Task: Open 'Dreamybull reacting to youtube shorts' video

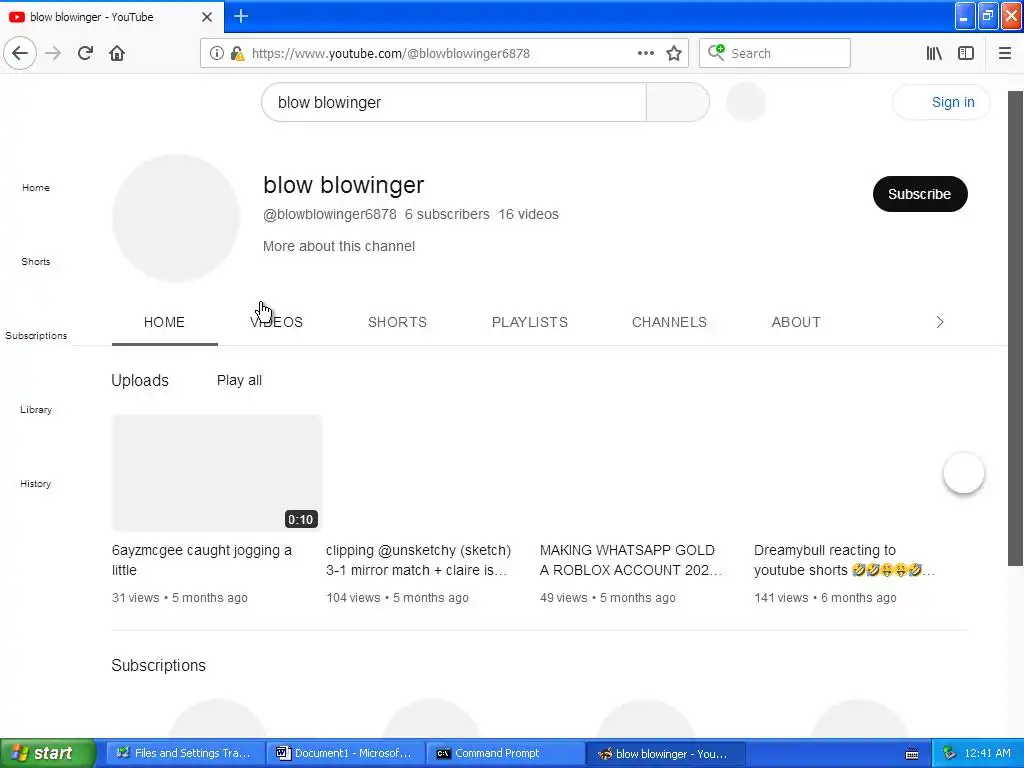Action: pos(844,560)
